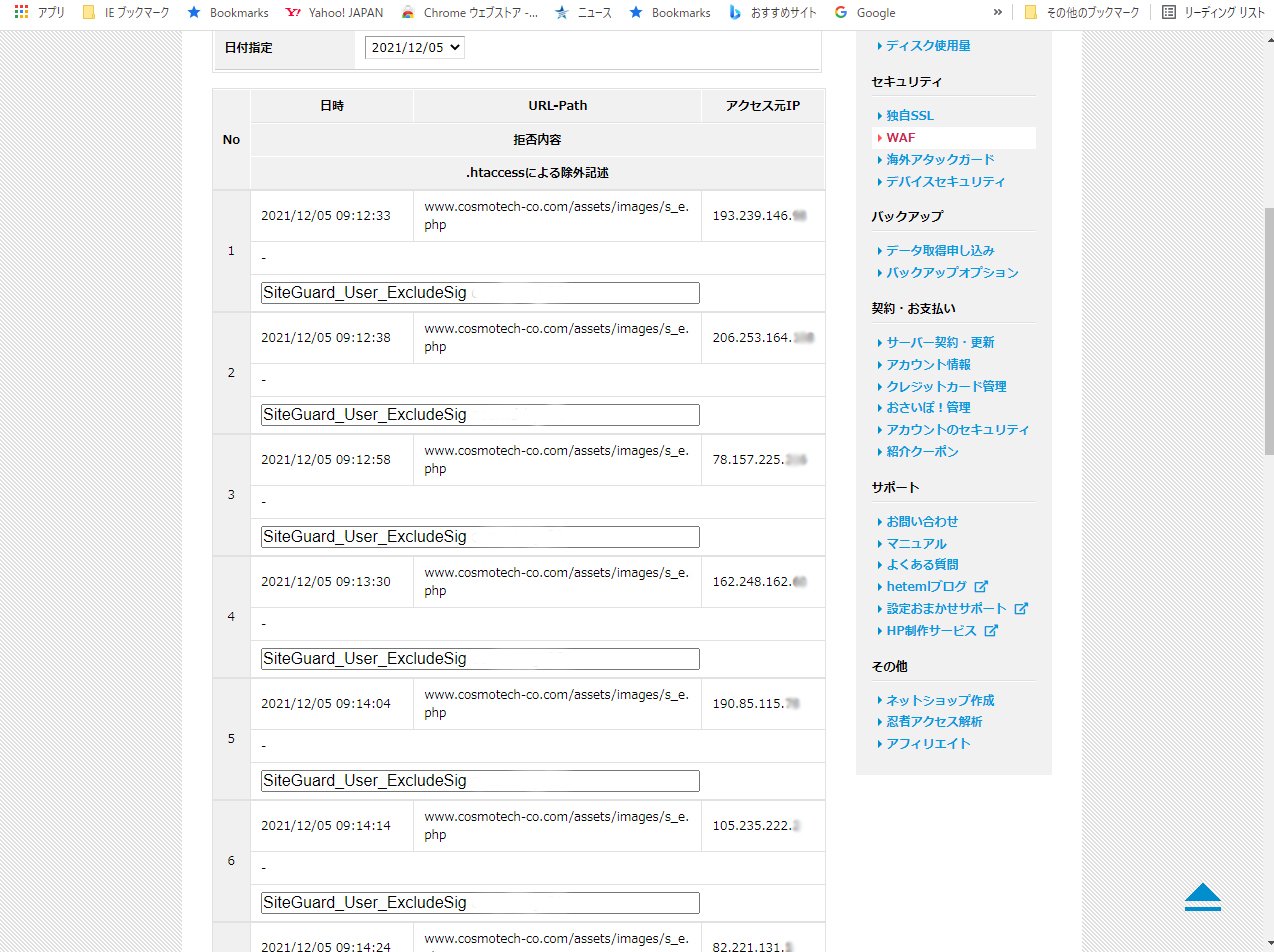
Task: Click the scroll-to-top arrow icon
Action: 1202,896
